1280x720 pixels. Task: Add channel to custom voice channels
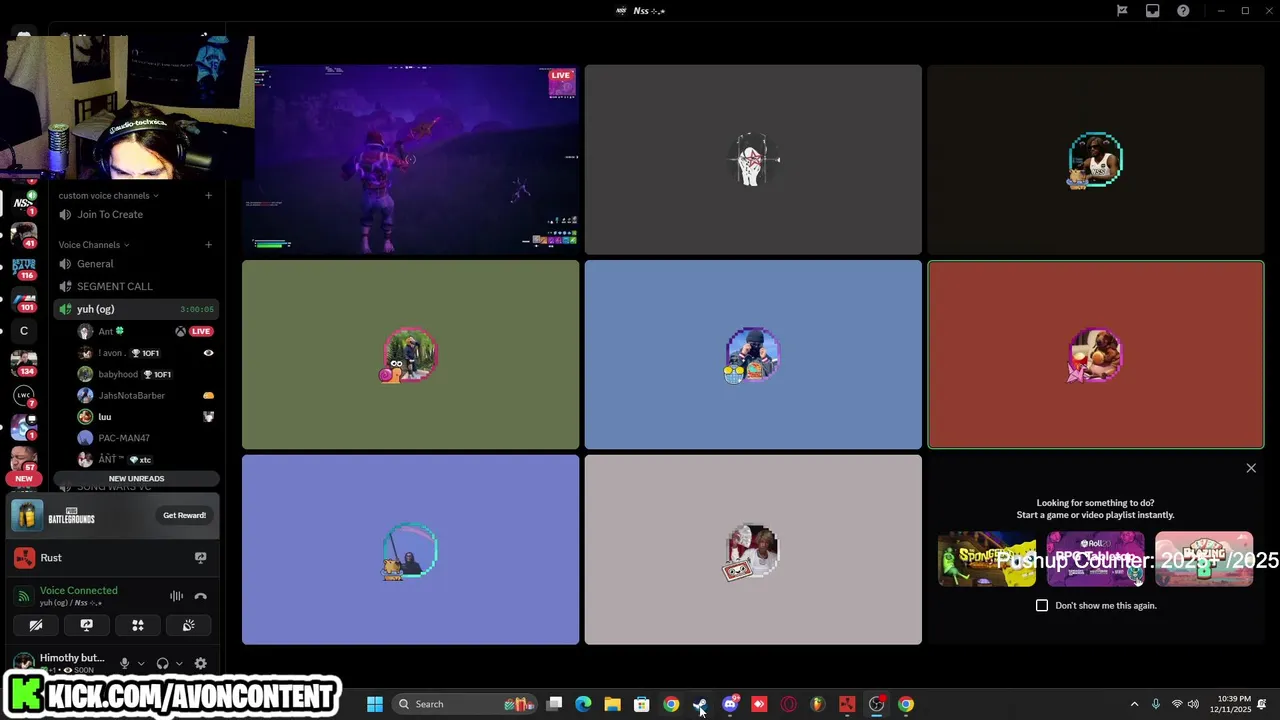(208, 196)
